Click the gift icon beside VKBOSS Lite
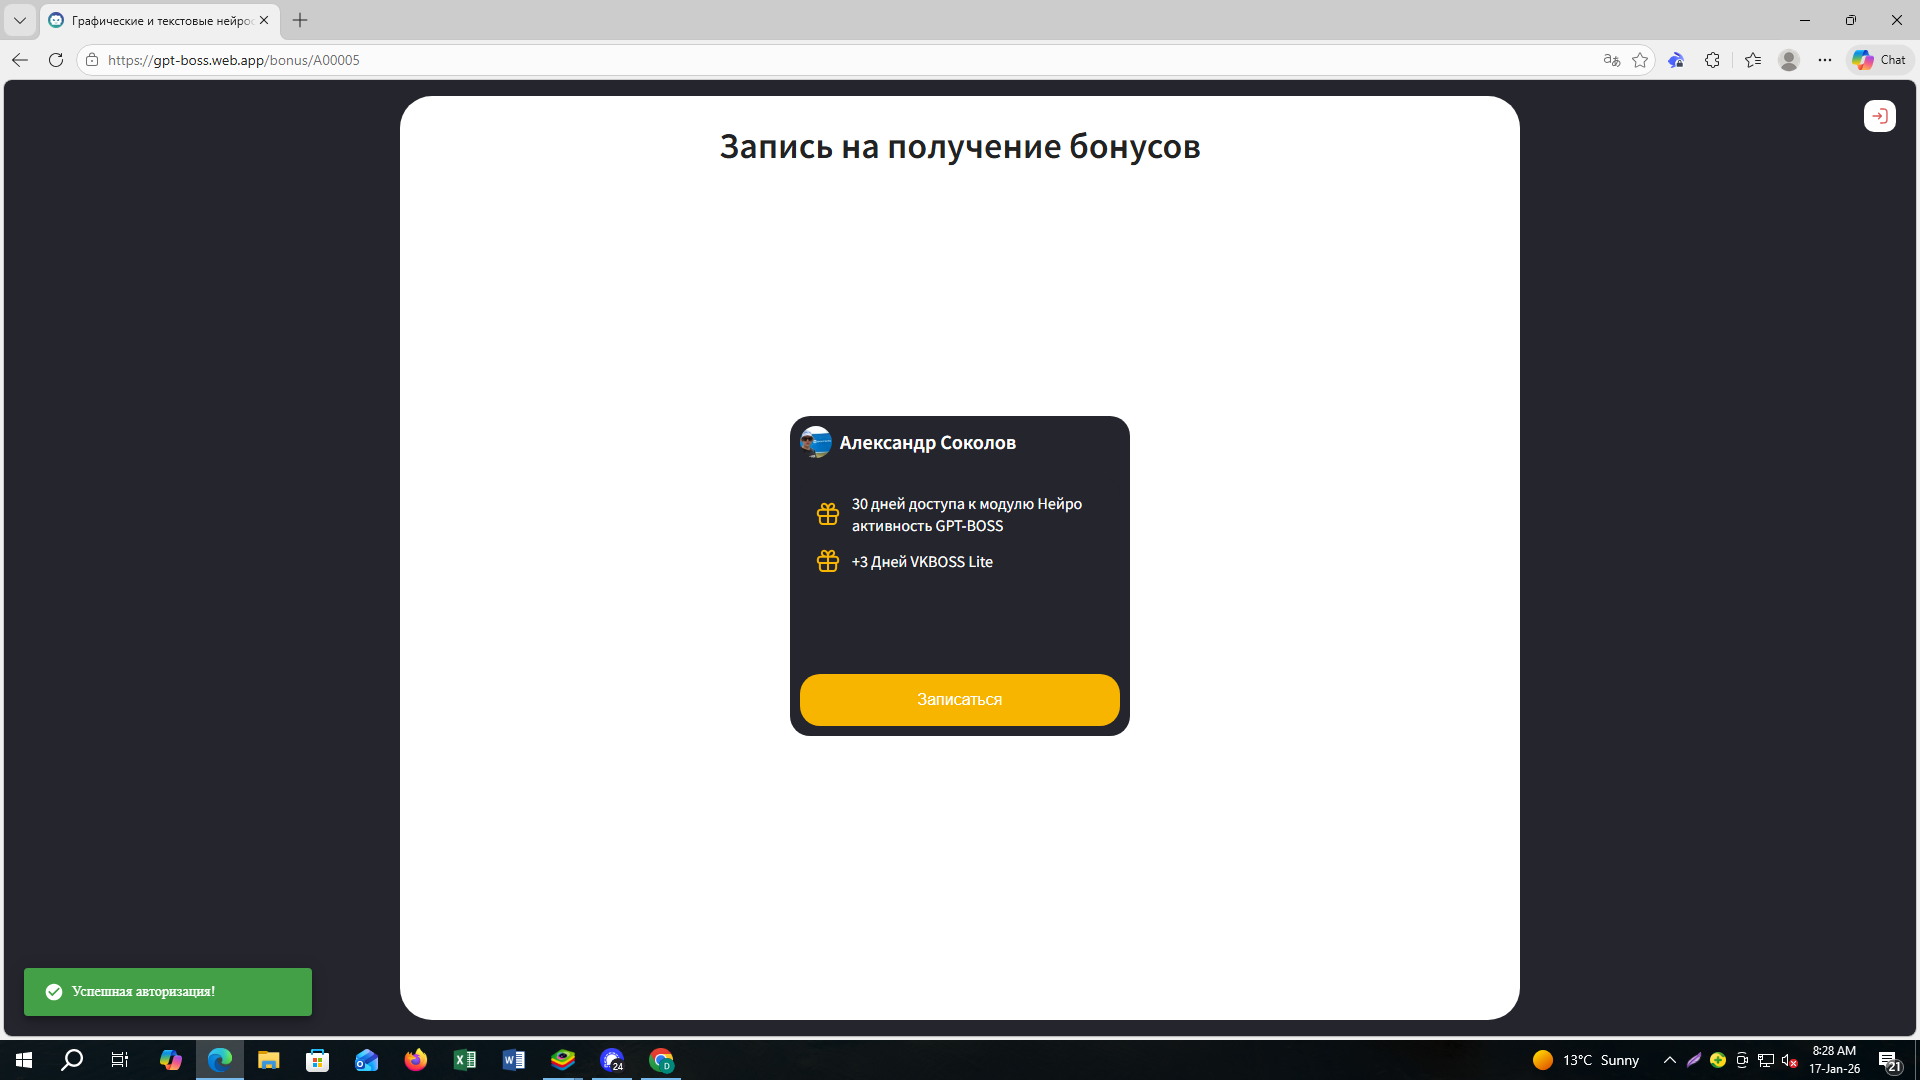Screen dimensions: 1920x1080 [x=827, y=561]
